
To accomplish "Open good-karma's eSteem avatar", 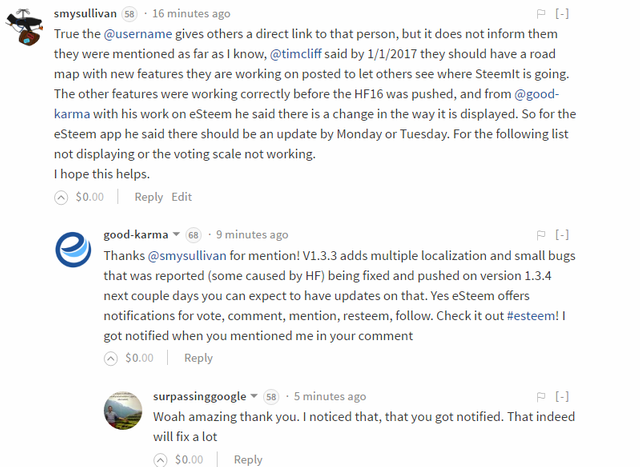I will point(73,249).
